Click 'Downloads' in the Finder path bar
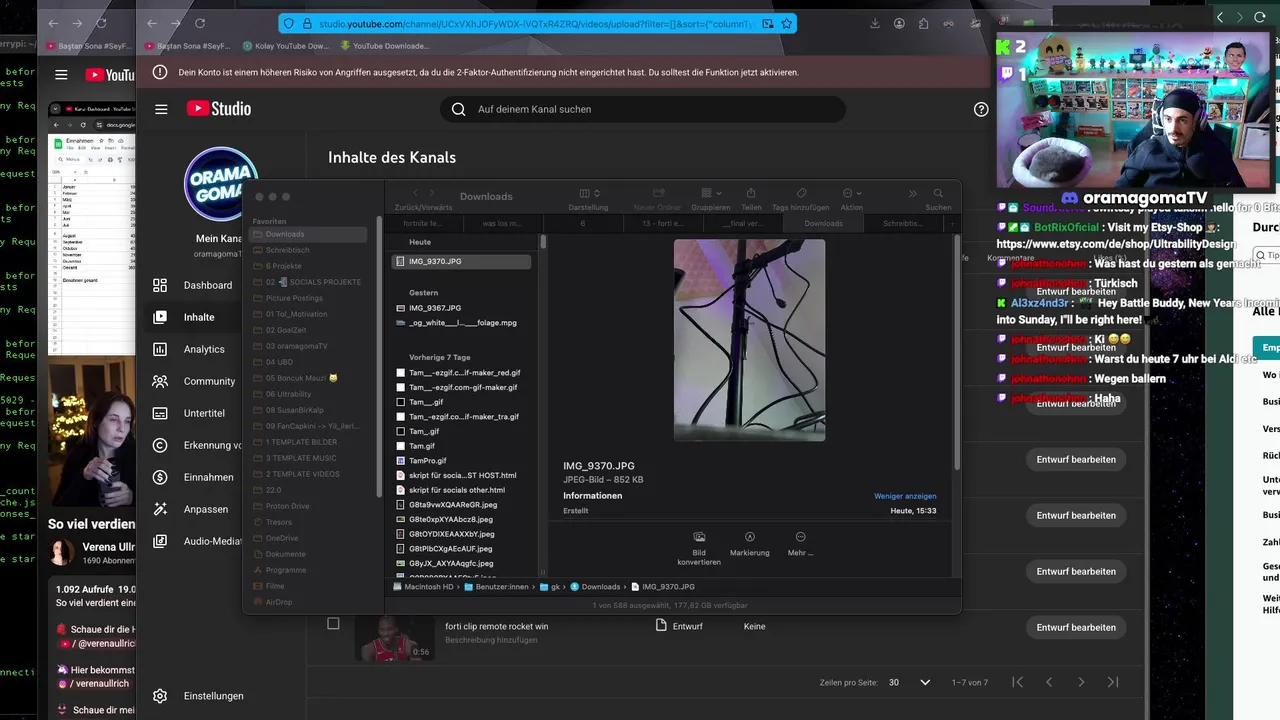The height and width of the screenshot is (720, 1280). (595, 587)
